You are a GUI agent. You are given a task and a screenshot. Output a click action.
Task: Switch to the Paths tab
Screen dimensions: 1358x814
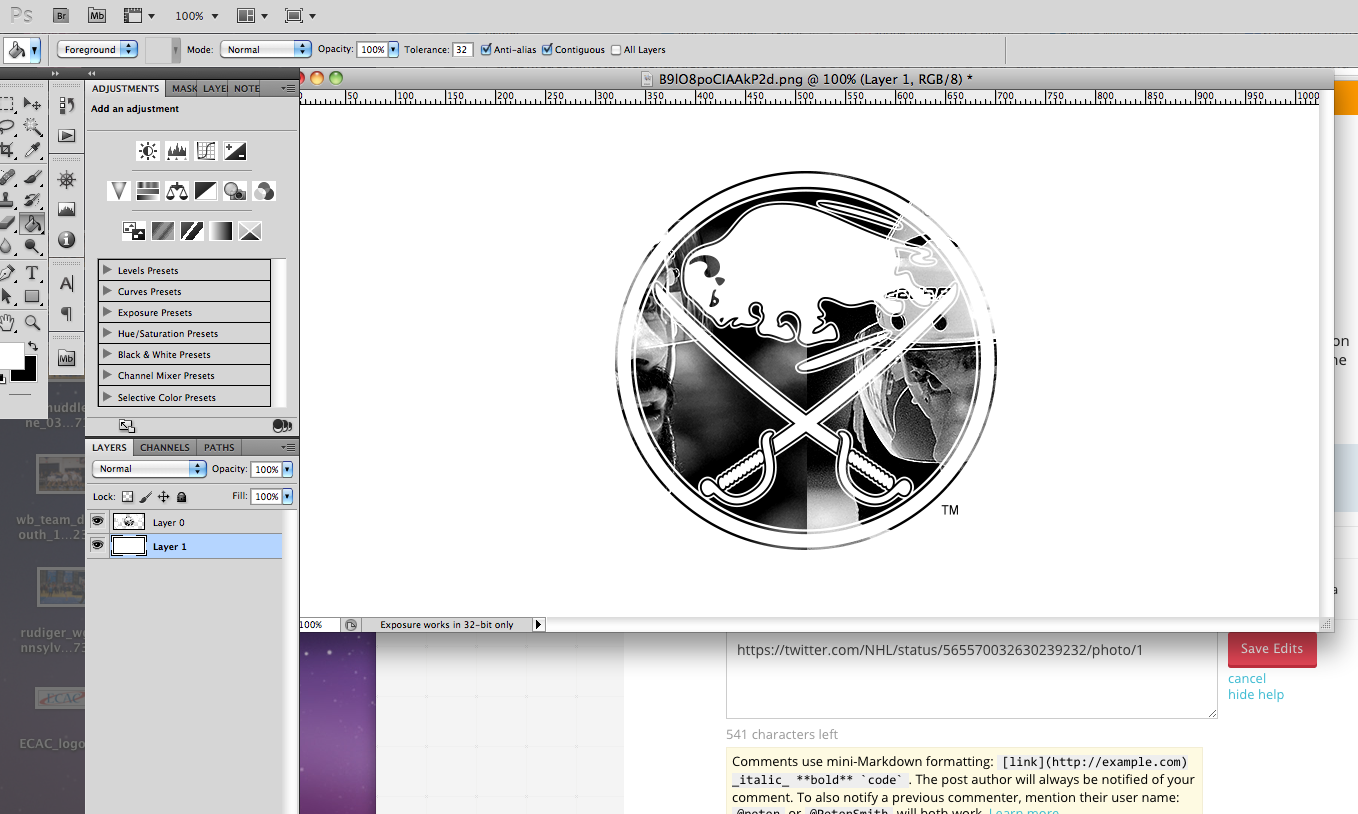pos(219,447)
